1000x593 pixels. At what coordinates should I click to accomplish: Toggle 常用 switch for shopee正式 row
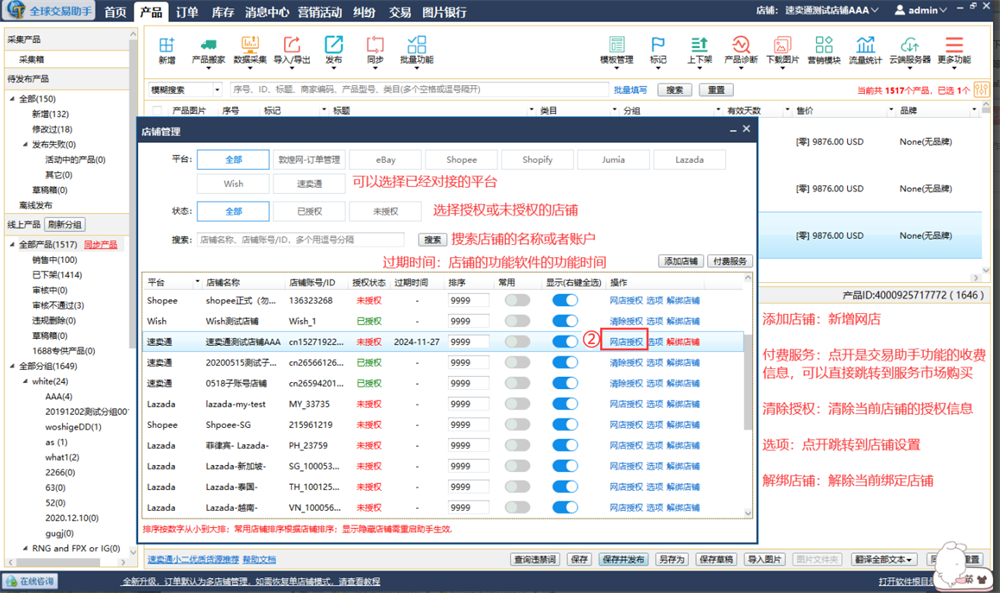[517, 300]
